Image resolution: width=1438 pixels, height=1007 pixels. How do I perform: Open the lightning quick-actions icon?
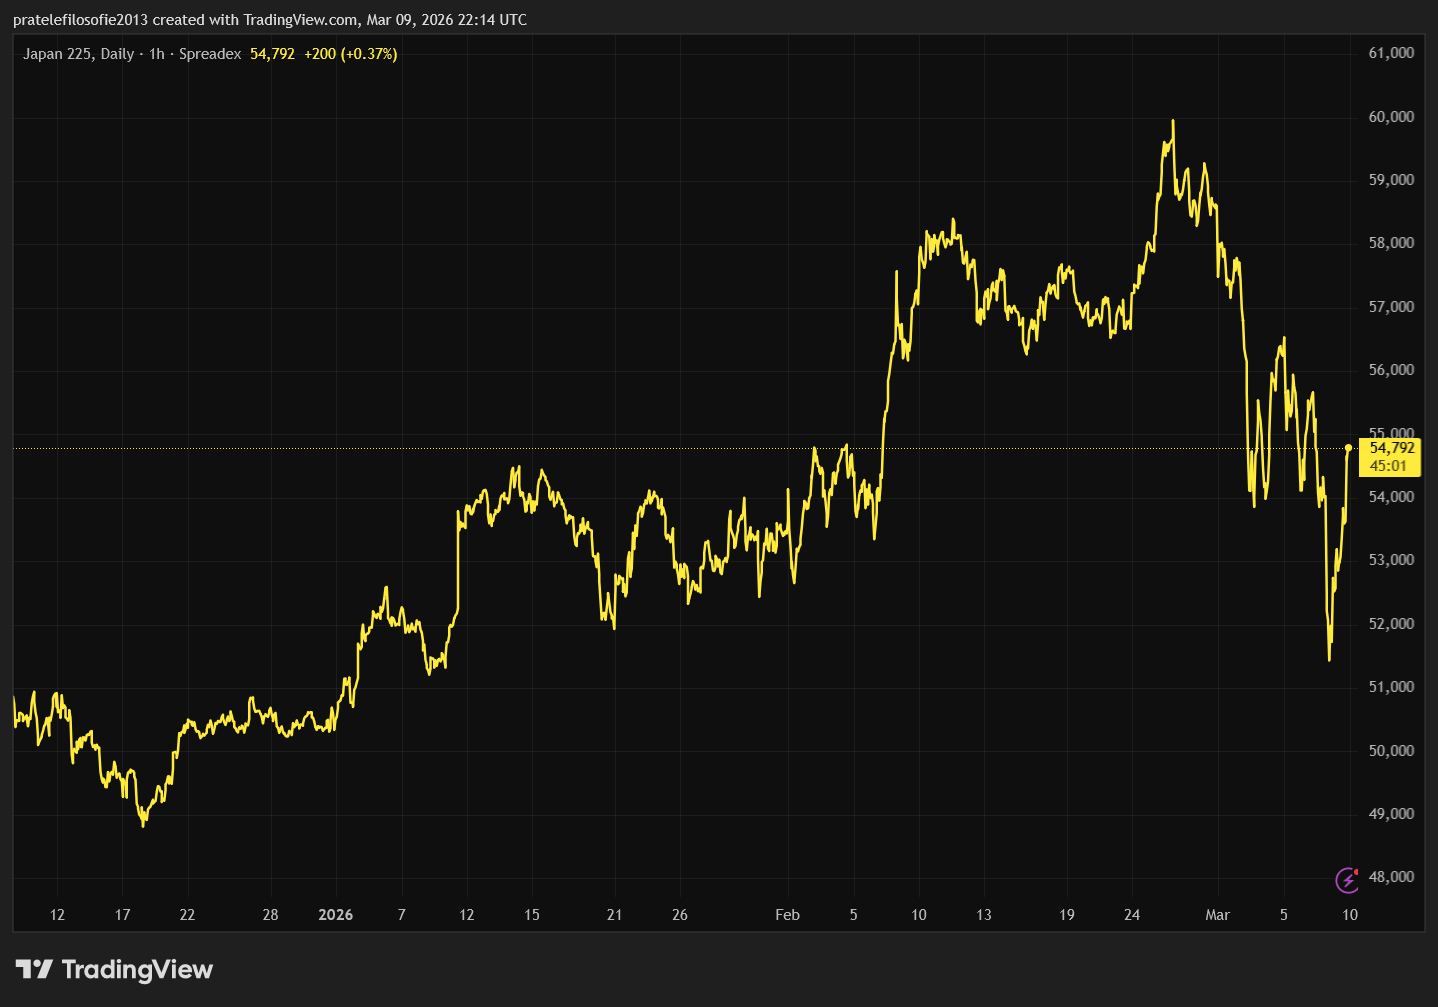1347,879
